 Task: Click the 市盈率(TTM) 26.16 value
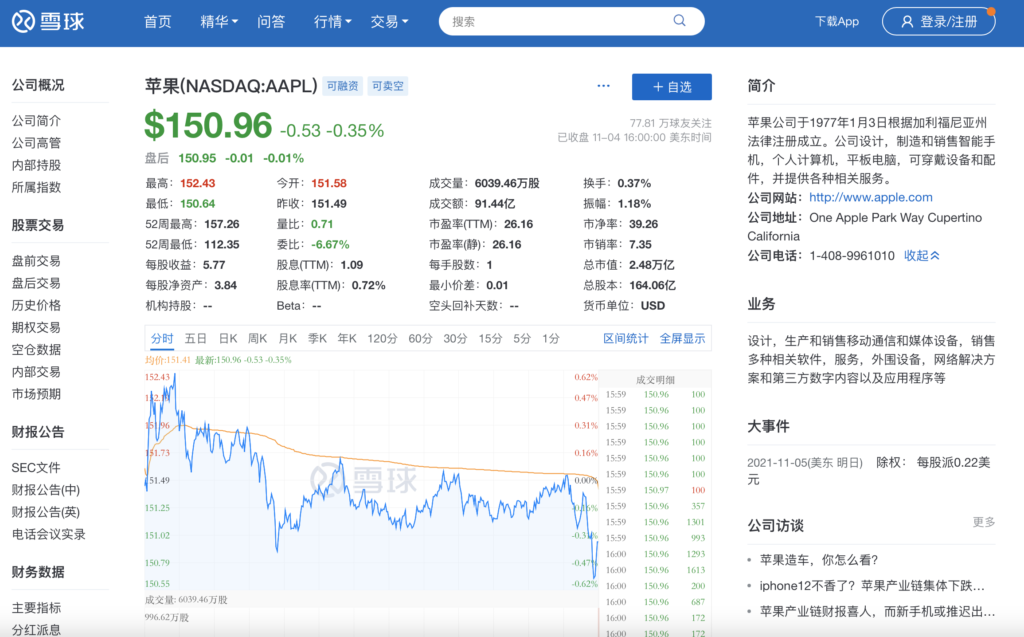click(519, 224)
